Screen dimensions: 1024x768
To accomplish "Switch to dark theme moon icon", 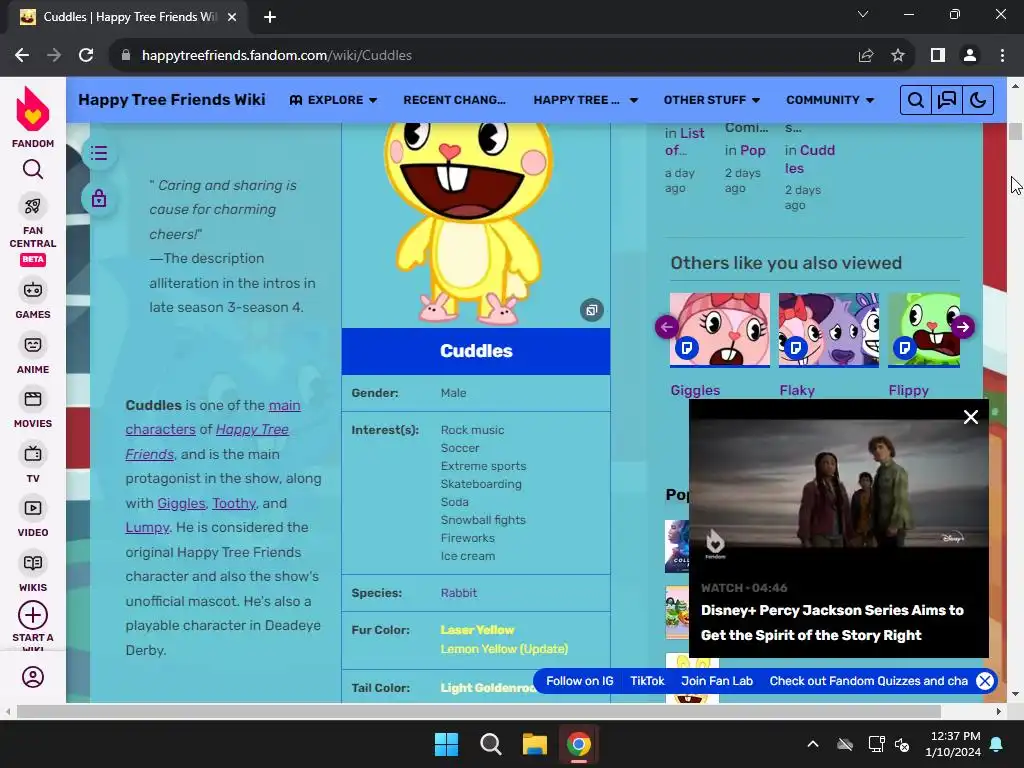I will click(978, 100).
